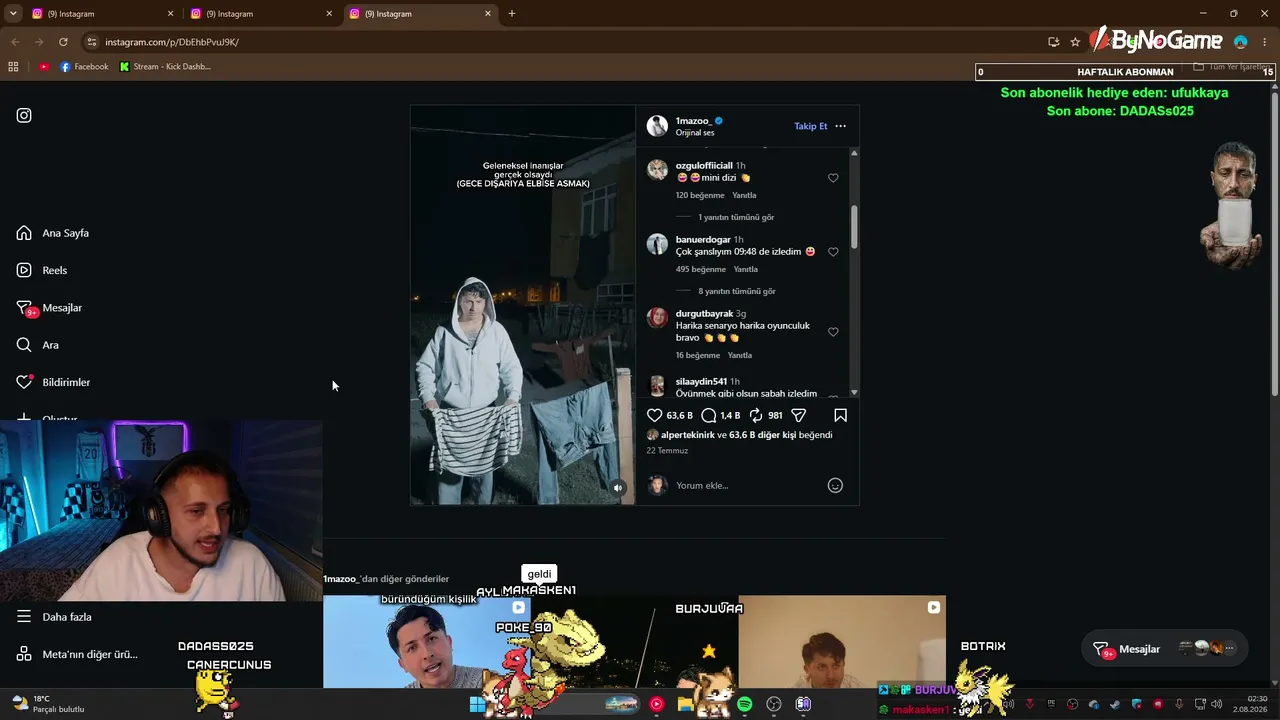This screenshot has width=1280, height=720.
Task: Open durgutbayrak's commenter avatar
Action: (x=657, y=317)
